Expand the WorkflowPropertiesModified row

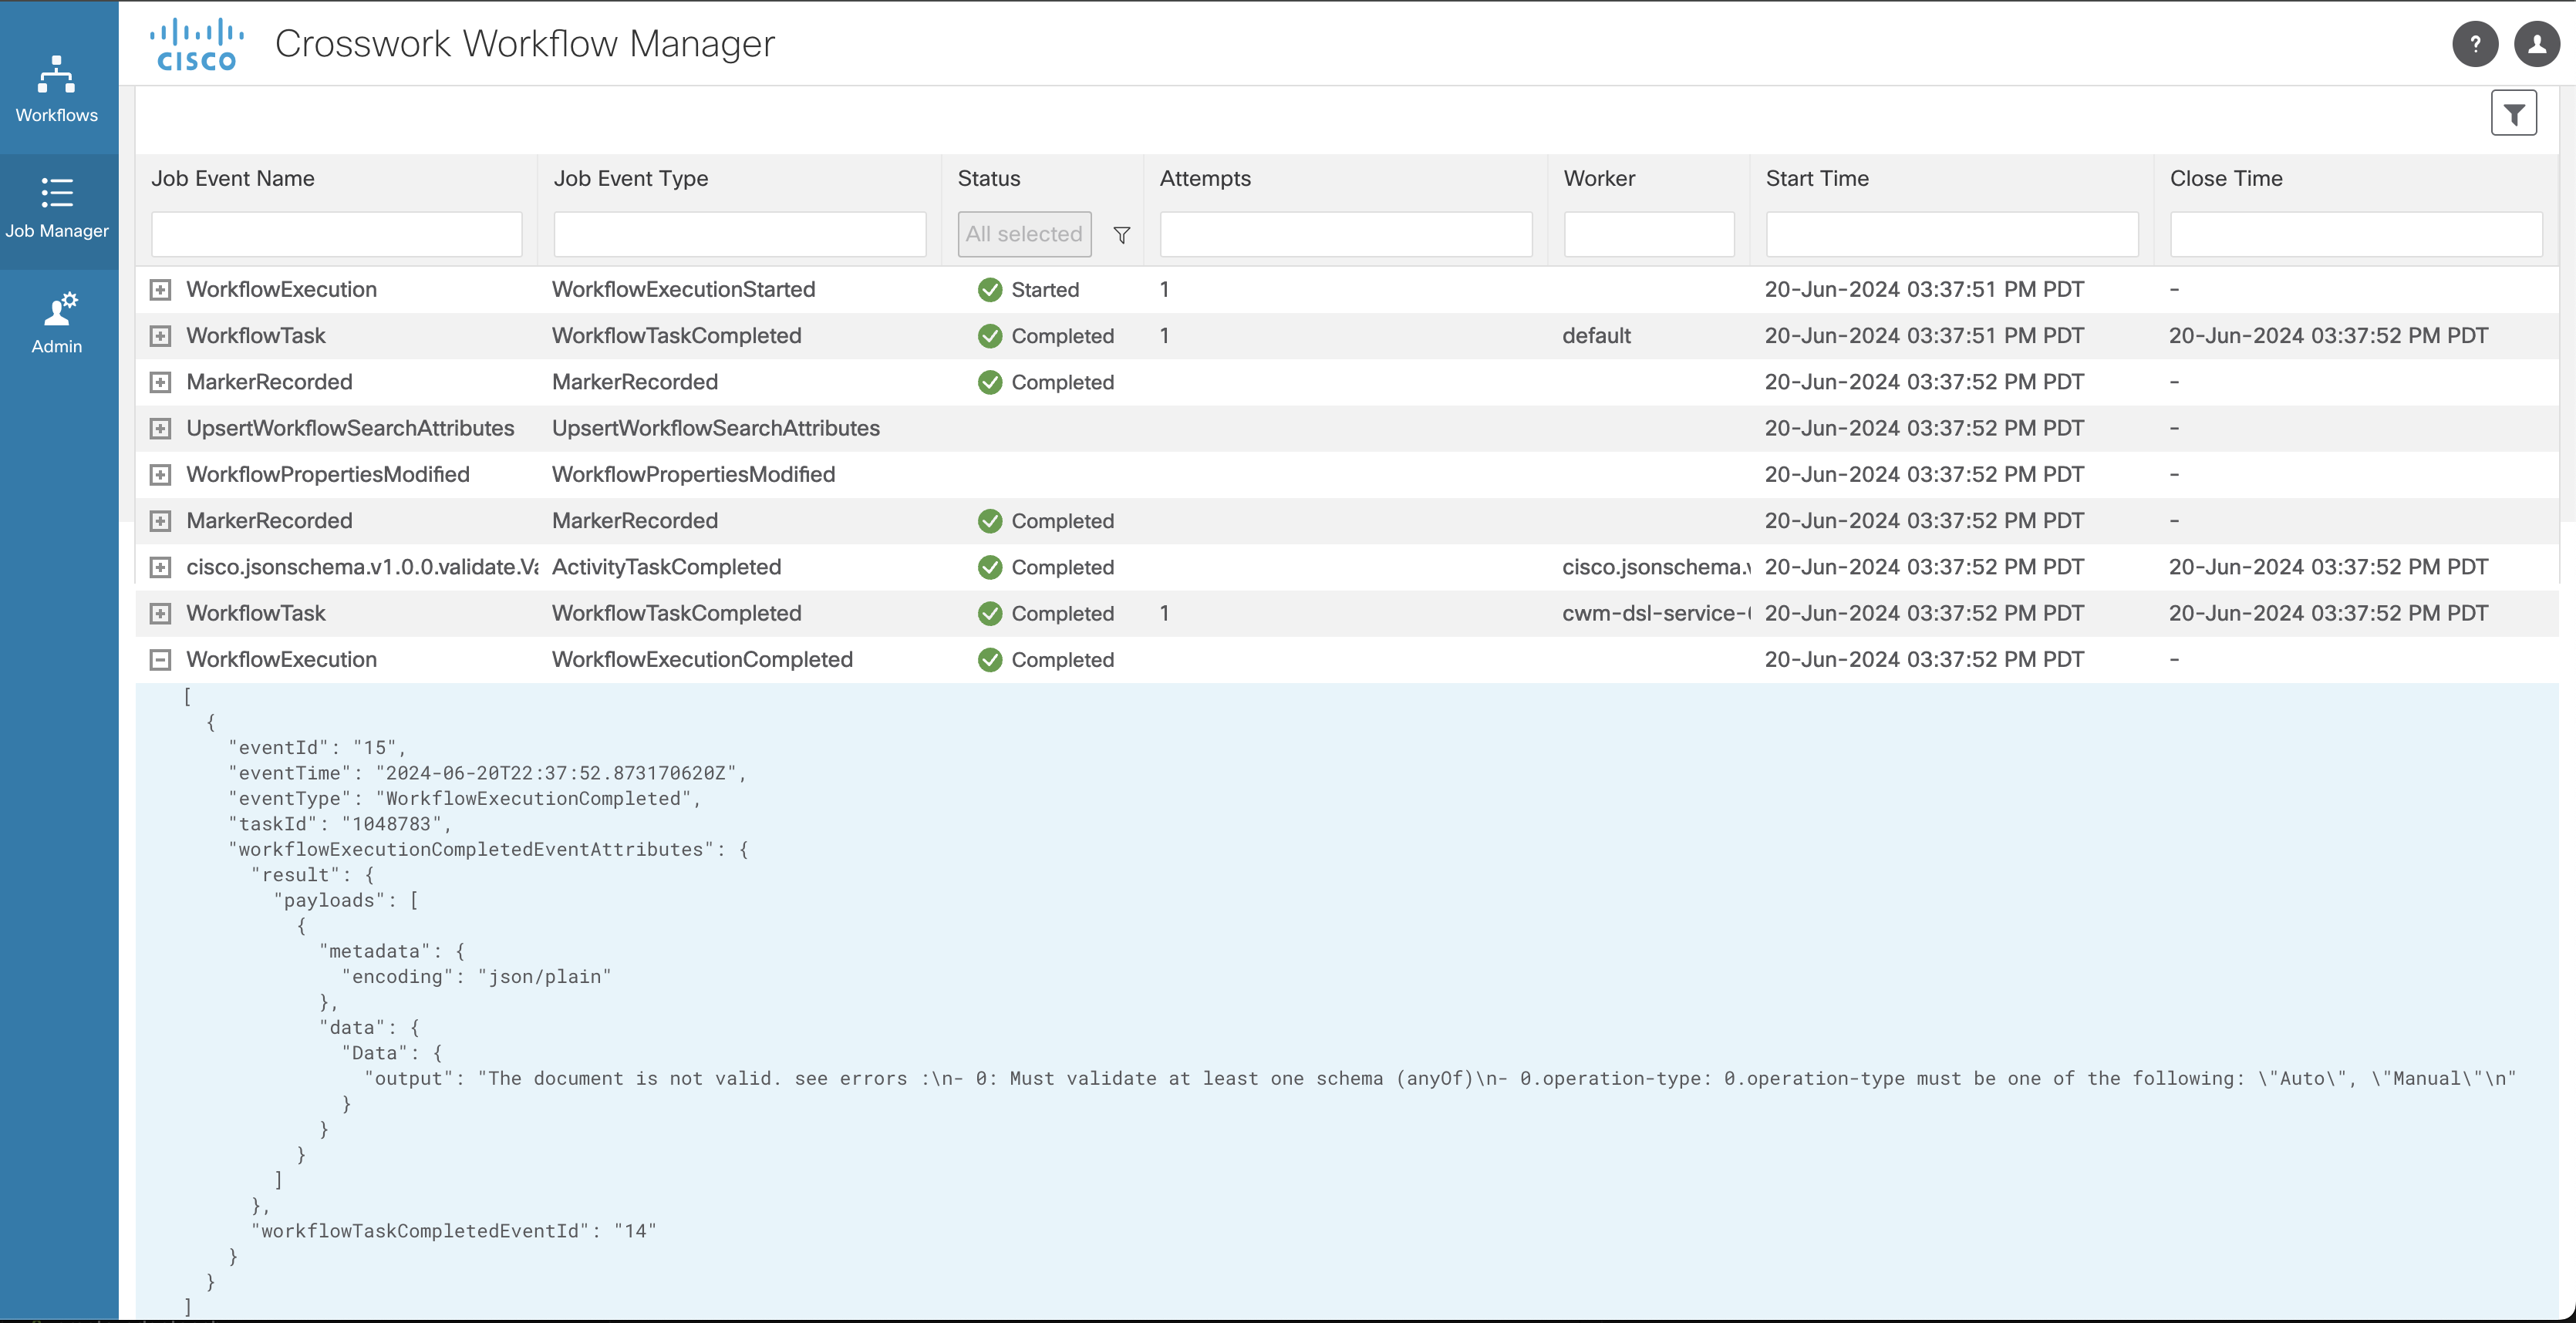point(160,475)
